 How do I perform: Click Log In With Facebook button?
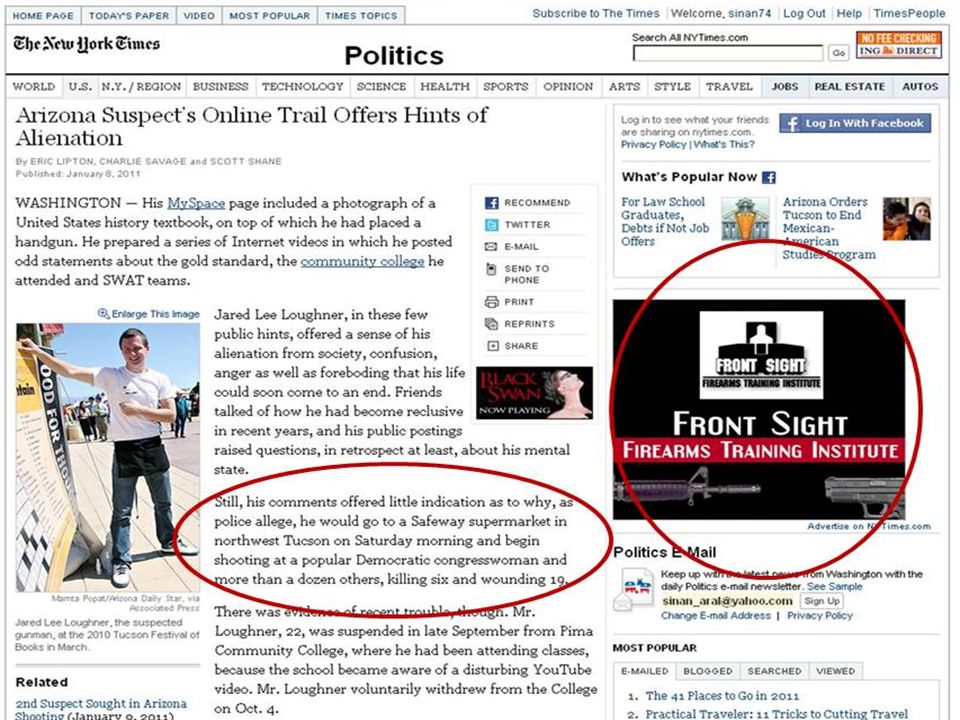pos(855,123)
